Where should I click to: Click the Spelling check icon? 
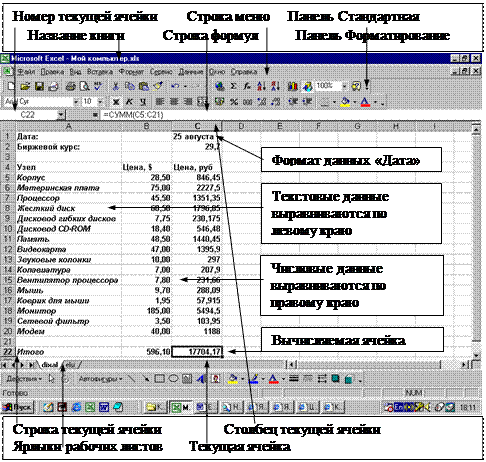[98, 86]
